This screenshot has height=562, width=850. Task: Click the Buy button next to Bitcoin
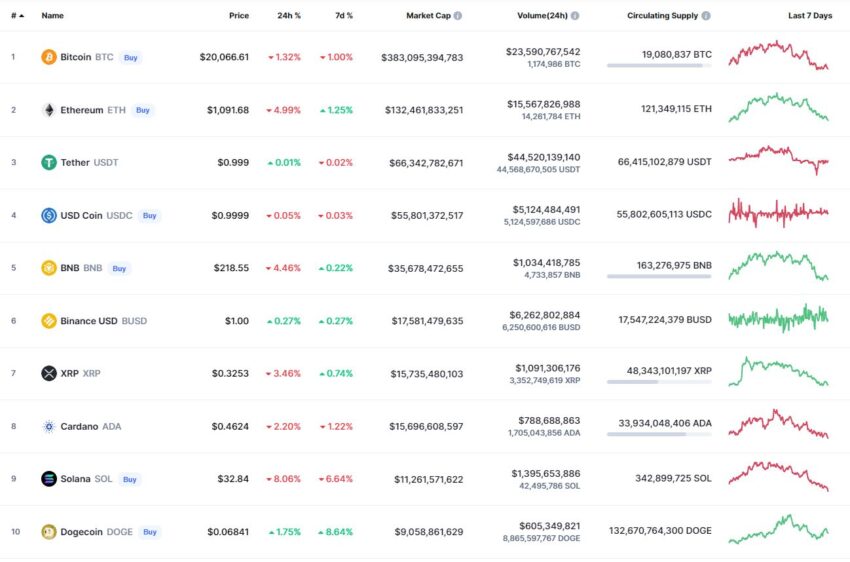131,57
